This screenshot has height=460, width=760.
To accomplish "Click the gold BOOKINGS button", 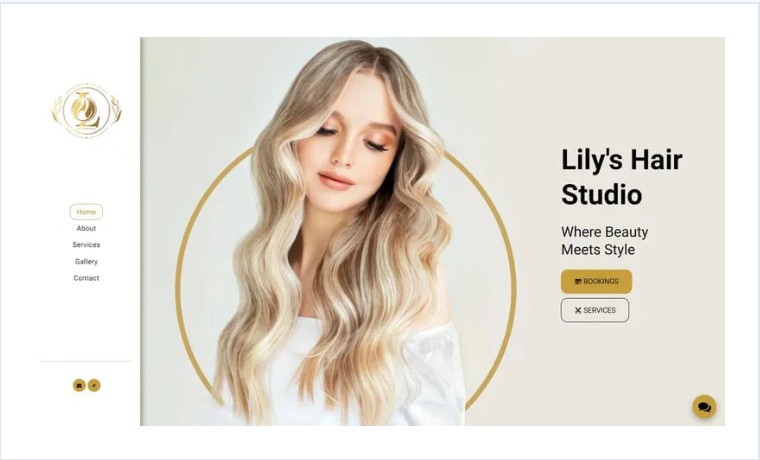I will click(x=596, y=281).
